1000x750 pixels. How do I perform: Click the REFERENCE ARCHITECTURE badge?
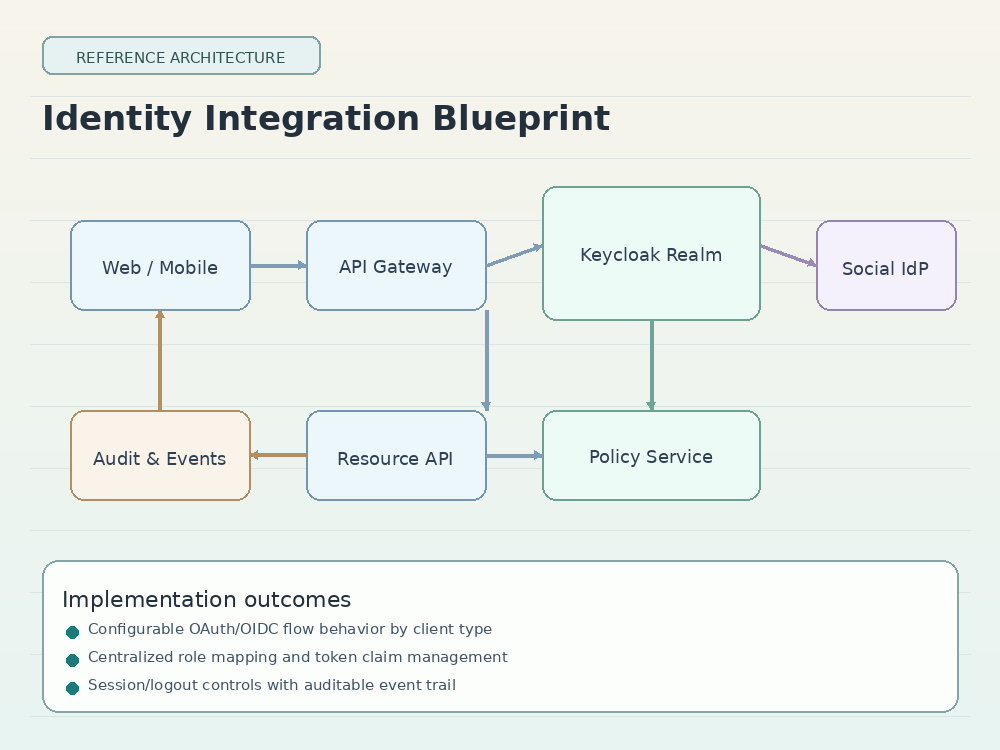[x=181, y=56]
